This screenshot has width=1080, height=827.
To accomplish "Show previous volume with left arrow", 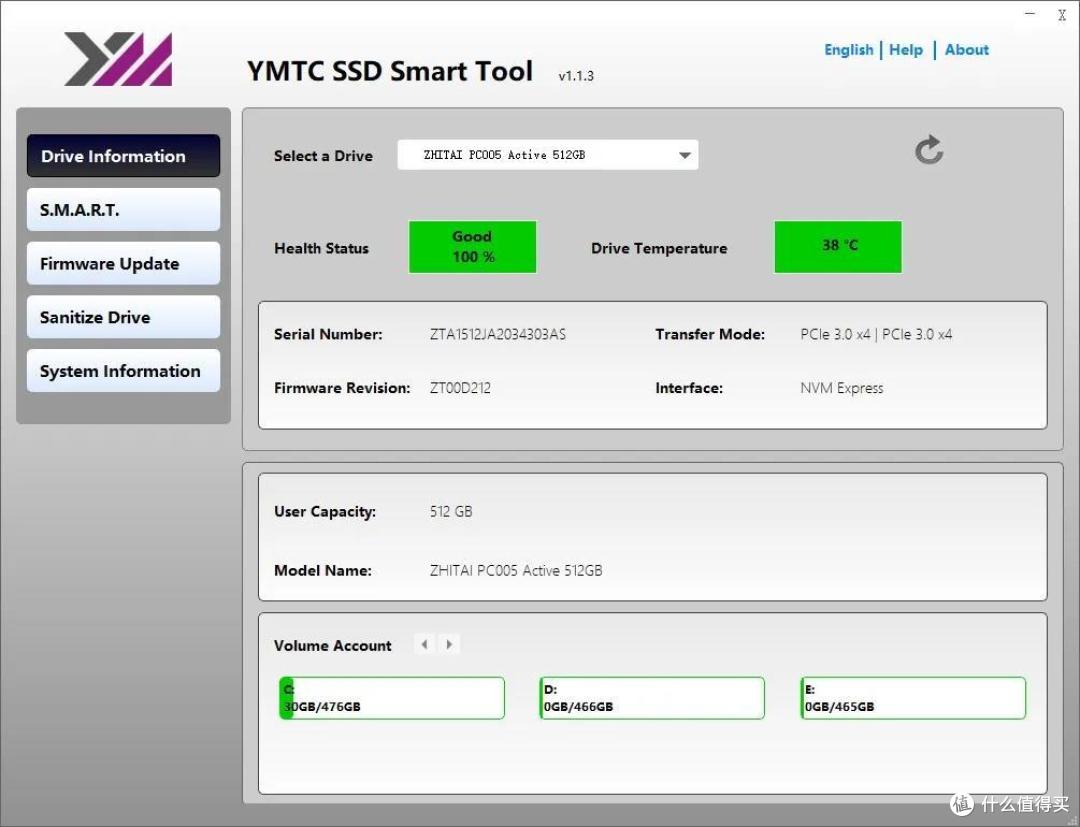I will tap(424, 644).
